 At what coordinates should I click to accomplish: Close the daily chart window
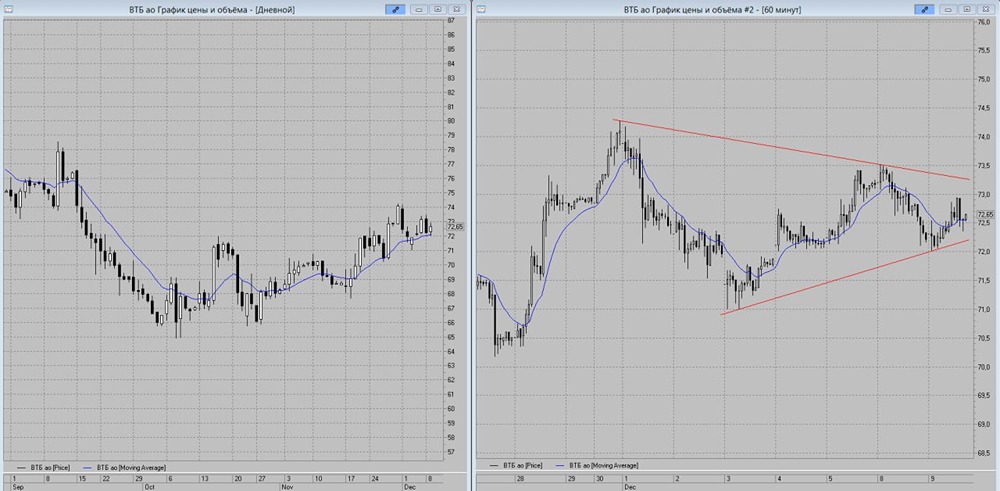click(x=457, y=9)
